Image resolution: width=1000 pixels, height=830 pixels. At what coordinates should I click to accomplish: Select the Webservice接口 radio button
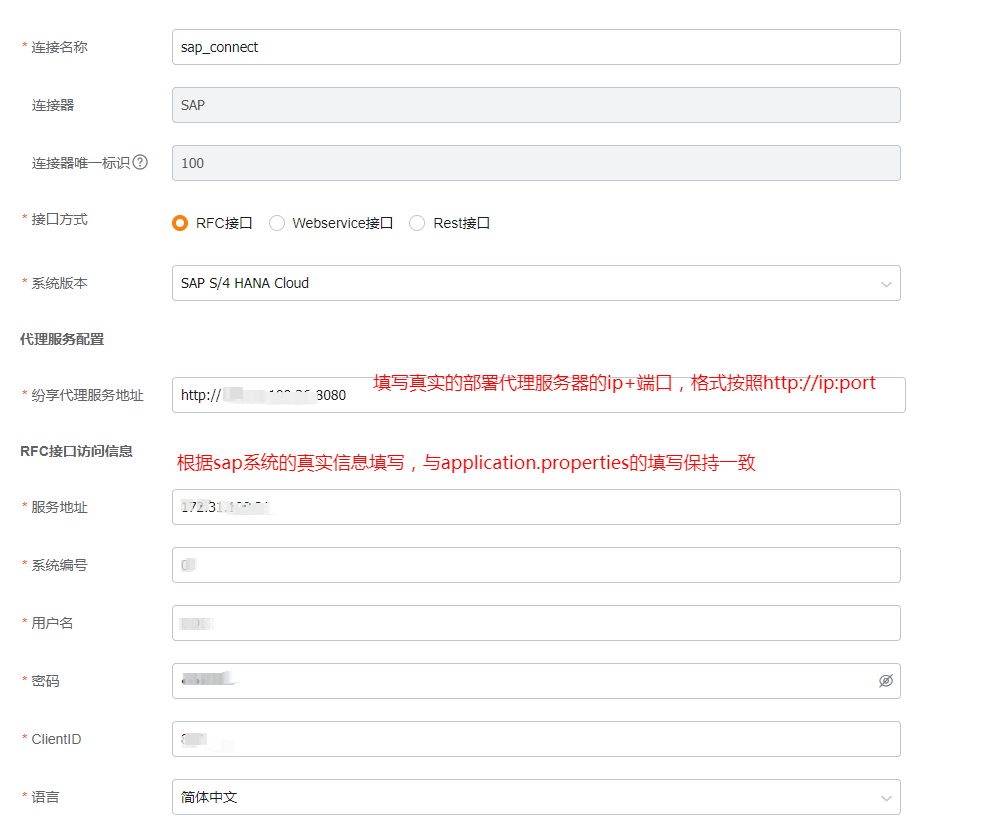tap(277, 223)
